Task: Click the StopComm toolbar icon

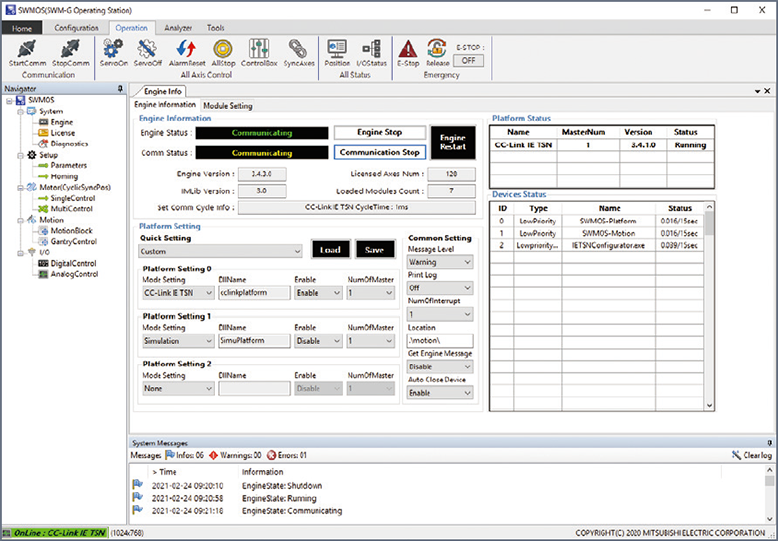Action: click(x=70, y=53)
